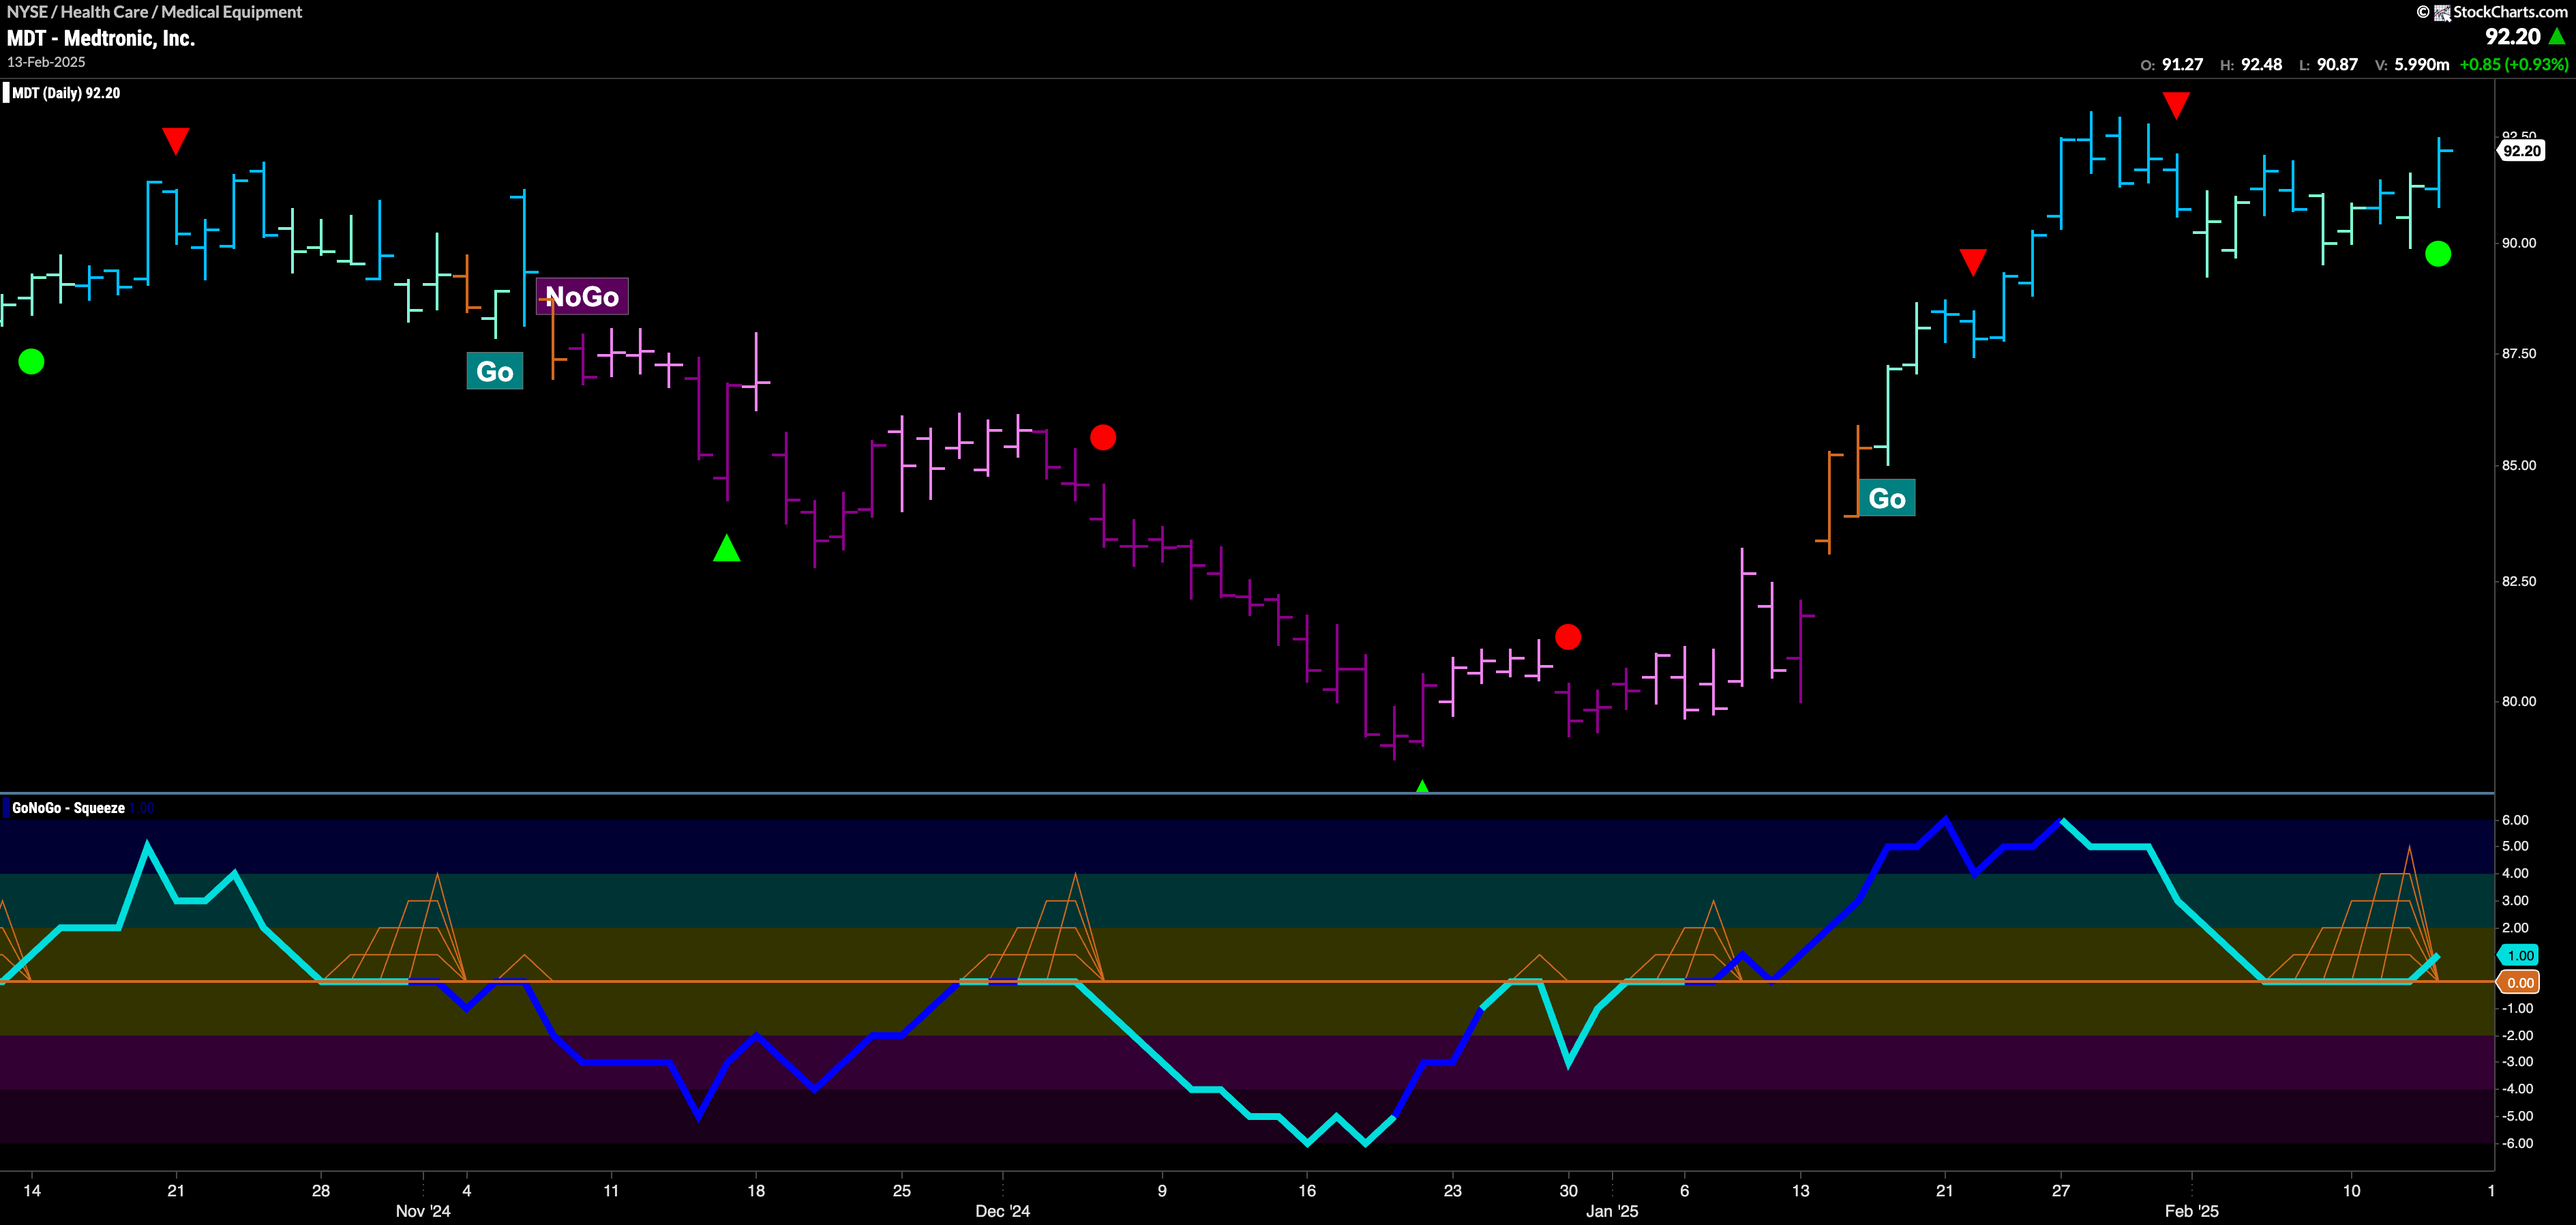Click the 80.00 price axis label

pyautogui.click(x=2519, y=701)
